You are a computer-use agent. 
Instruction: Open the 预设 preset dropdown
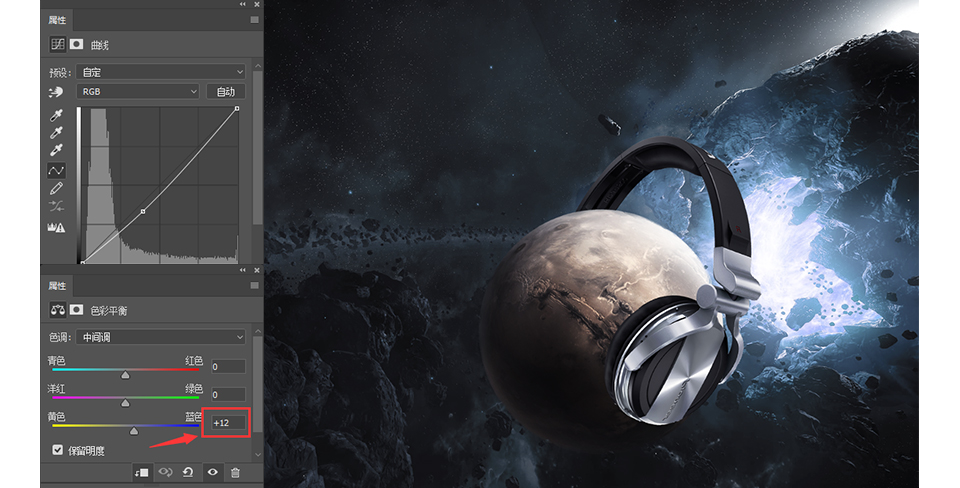[161, 72]
